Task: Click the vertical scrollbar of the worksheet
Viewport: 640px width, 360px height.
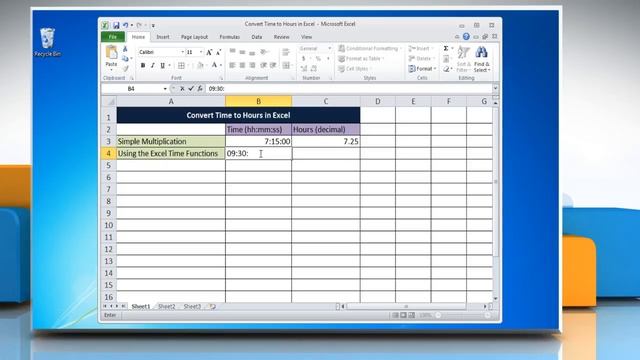Action: point(496,182)
